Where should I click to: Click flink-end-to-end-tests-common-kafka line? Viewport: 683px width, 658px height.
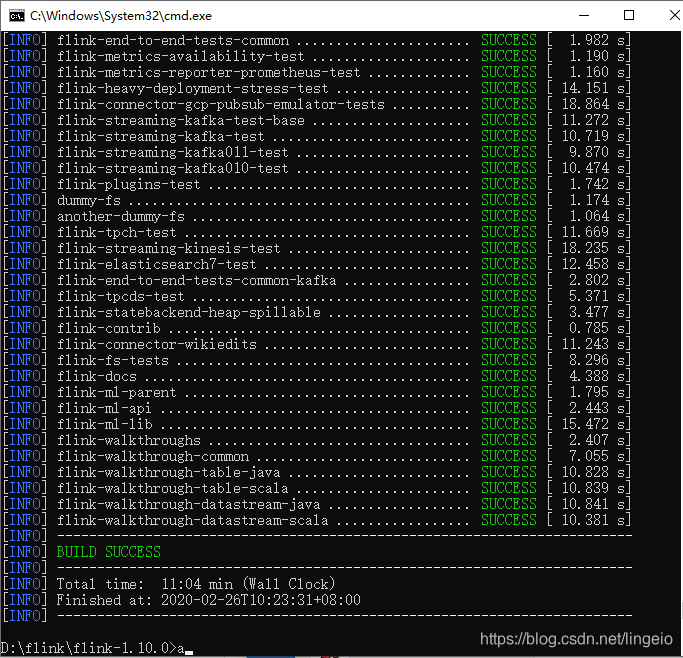pyautogui.click(x=317, y=280)
